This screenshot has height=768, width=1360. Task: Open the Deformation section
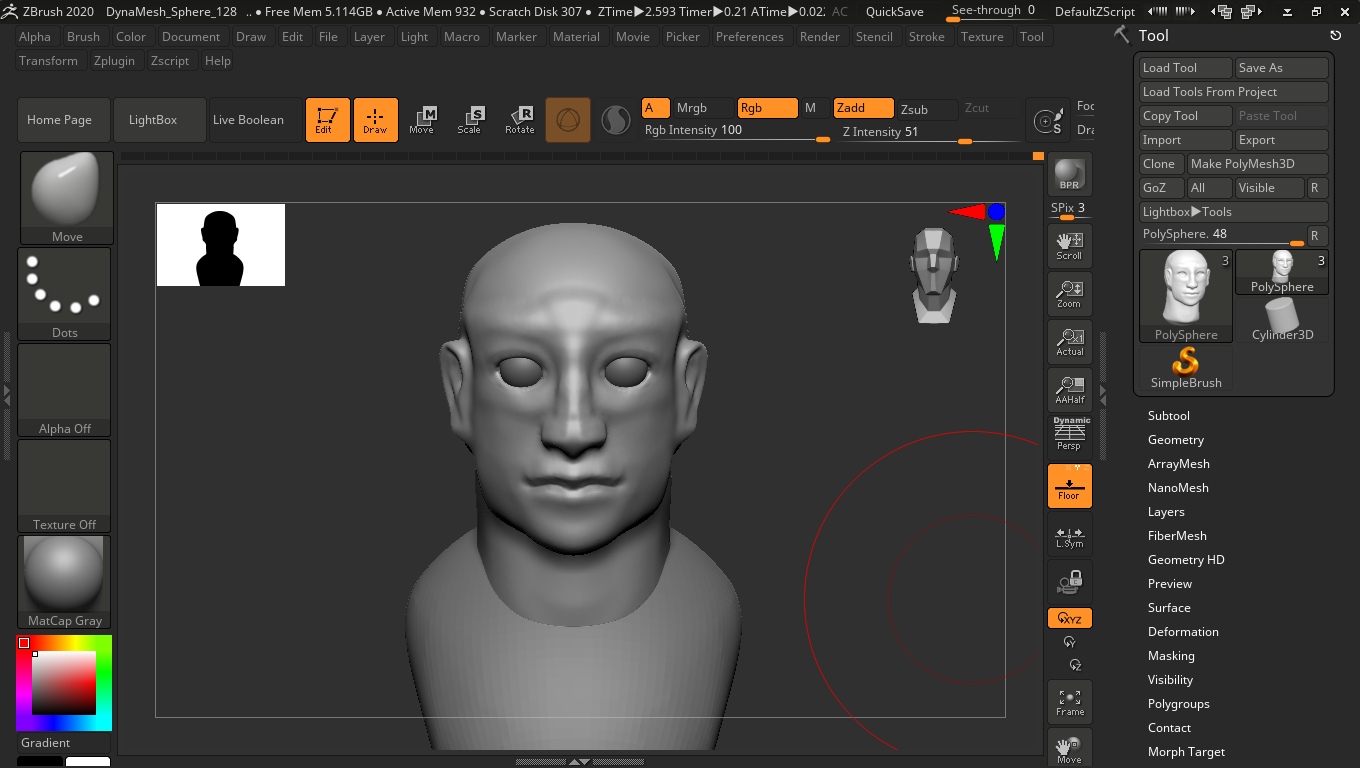point(1182,632)
